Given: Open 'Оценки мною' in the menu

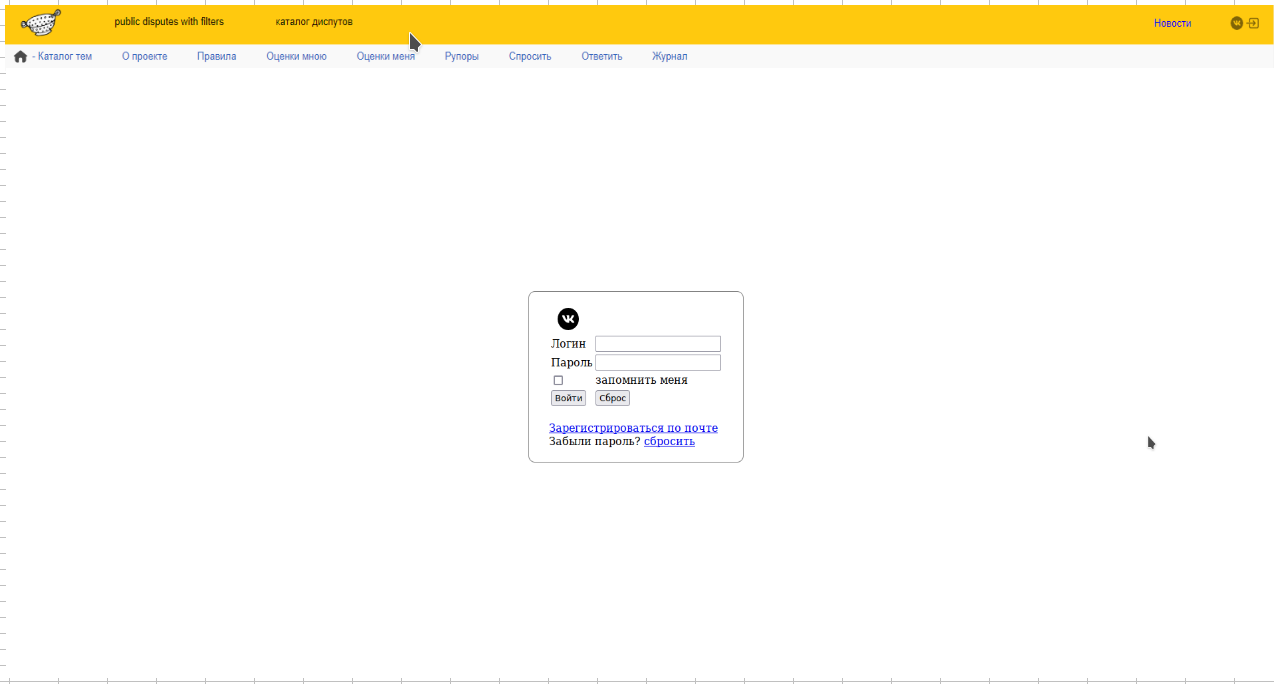Looking at the screenshot, I should pos(297,57).
